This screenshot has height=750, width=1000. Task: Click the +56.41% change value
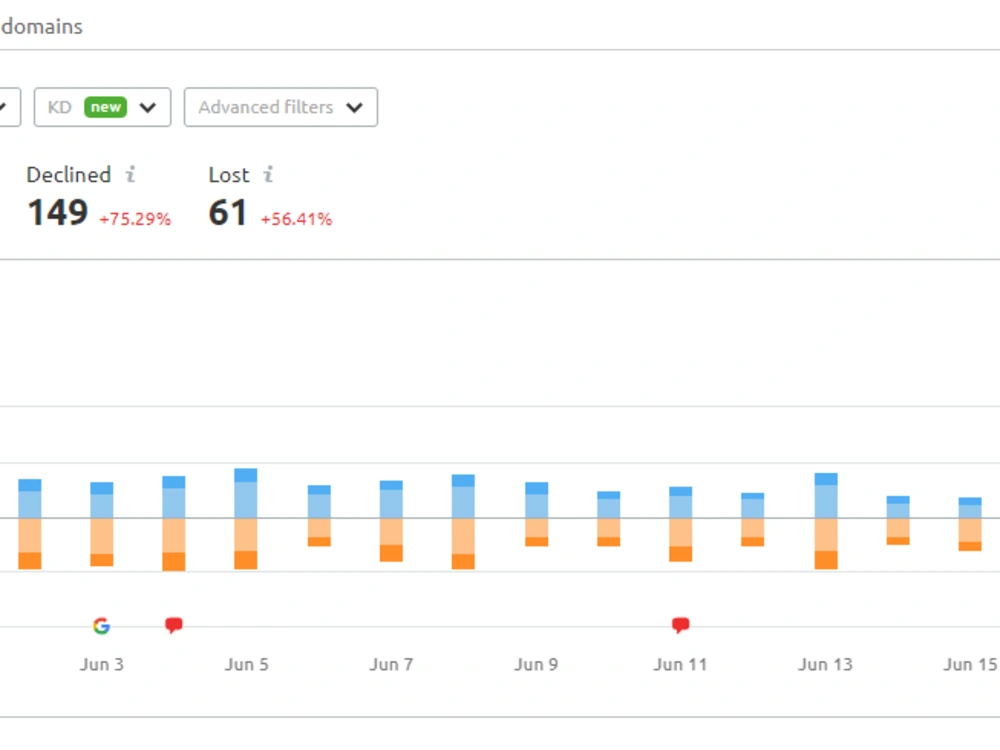297,219
